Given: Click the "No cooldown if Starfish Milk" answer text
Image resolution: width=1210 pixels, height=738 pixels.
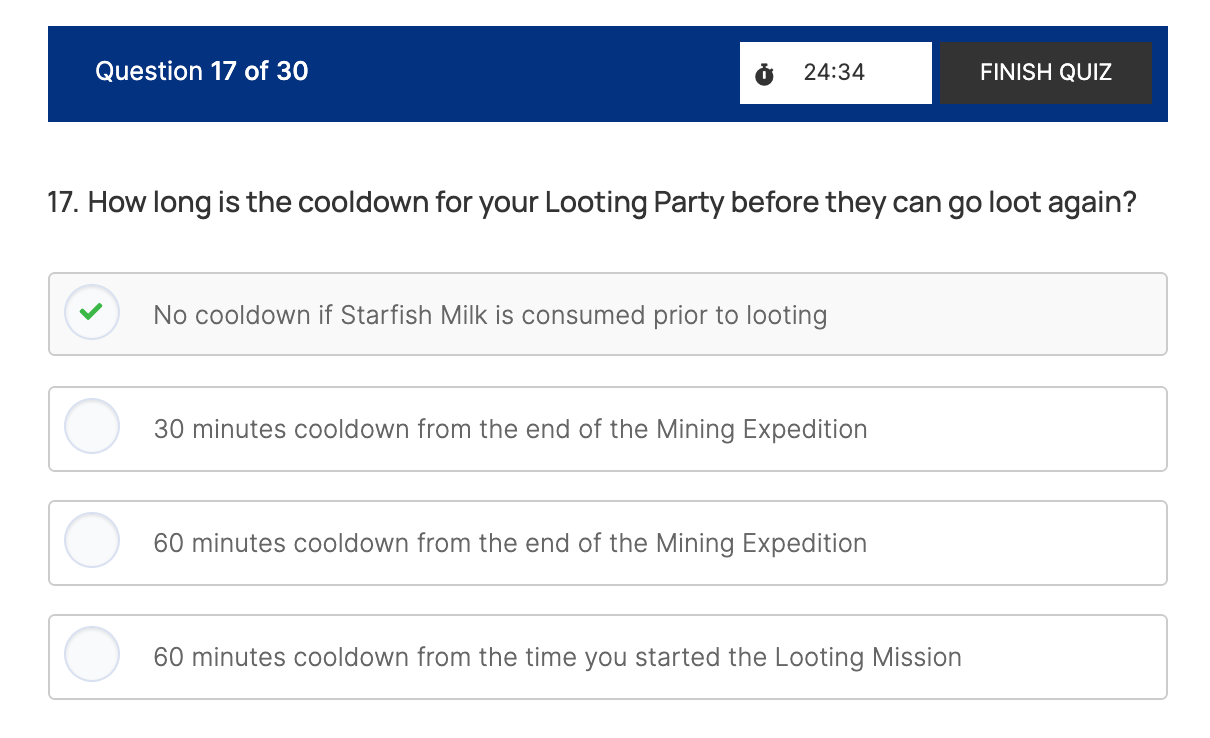Looking at the screenshot, I should [490, 315].
